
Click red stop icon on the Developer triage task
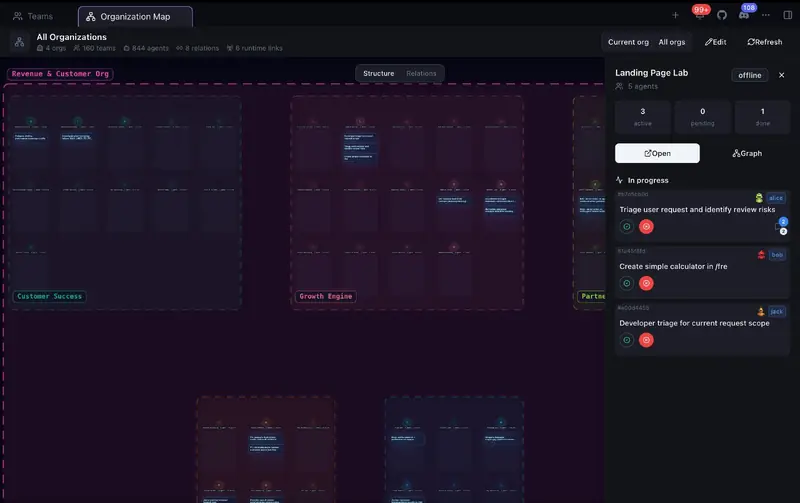coord(646,340)
